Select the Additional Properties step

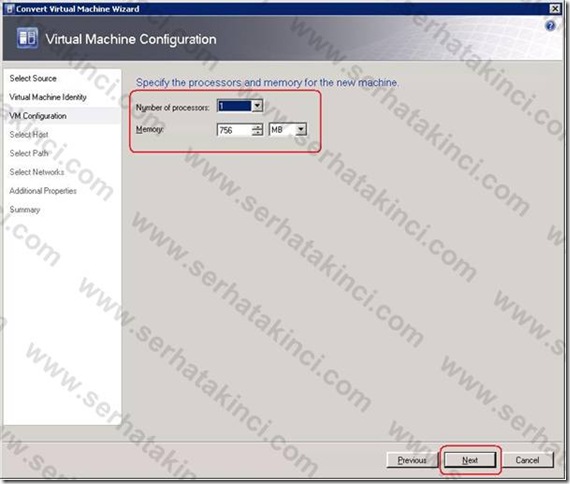click(x=43, y=191)
